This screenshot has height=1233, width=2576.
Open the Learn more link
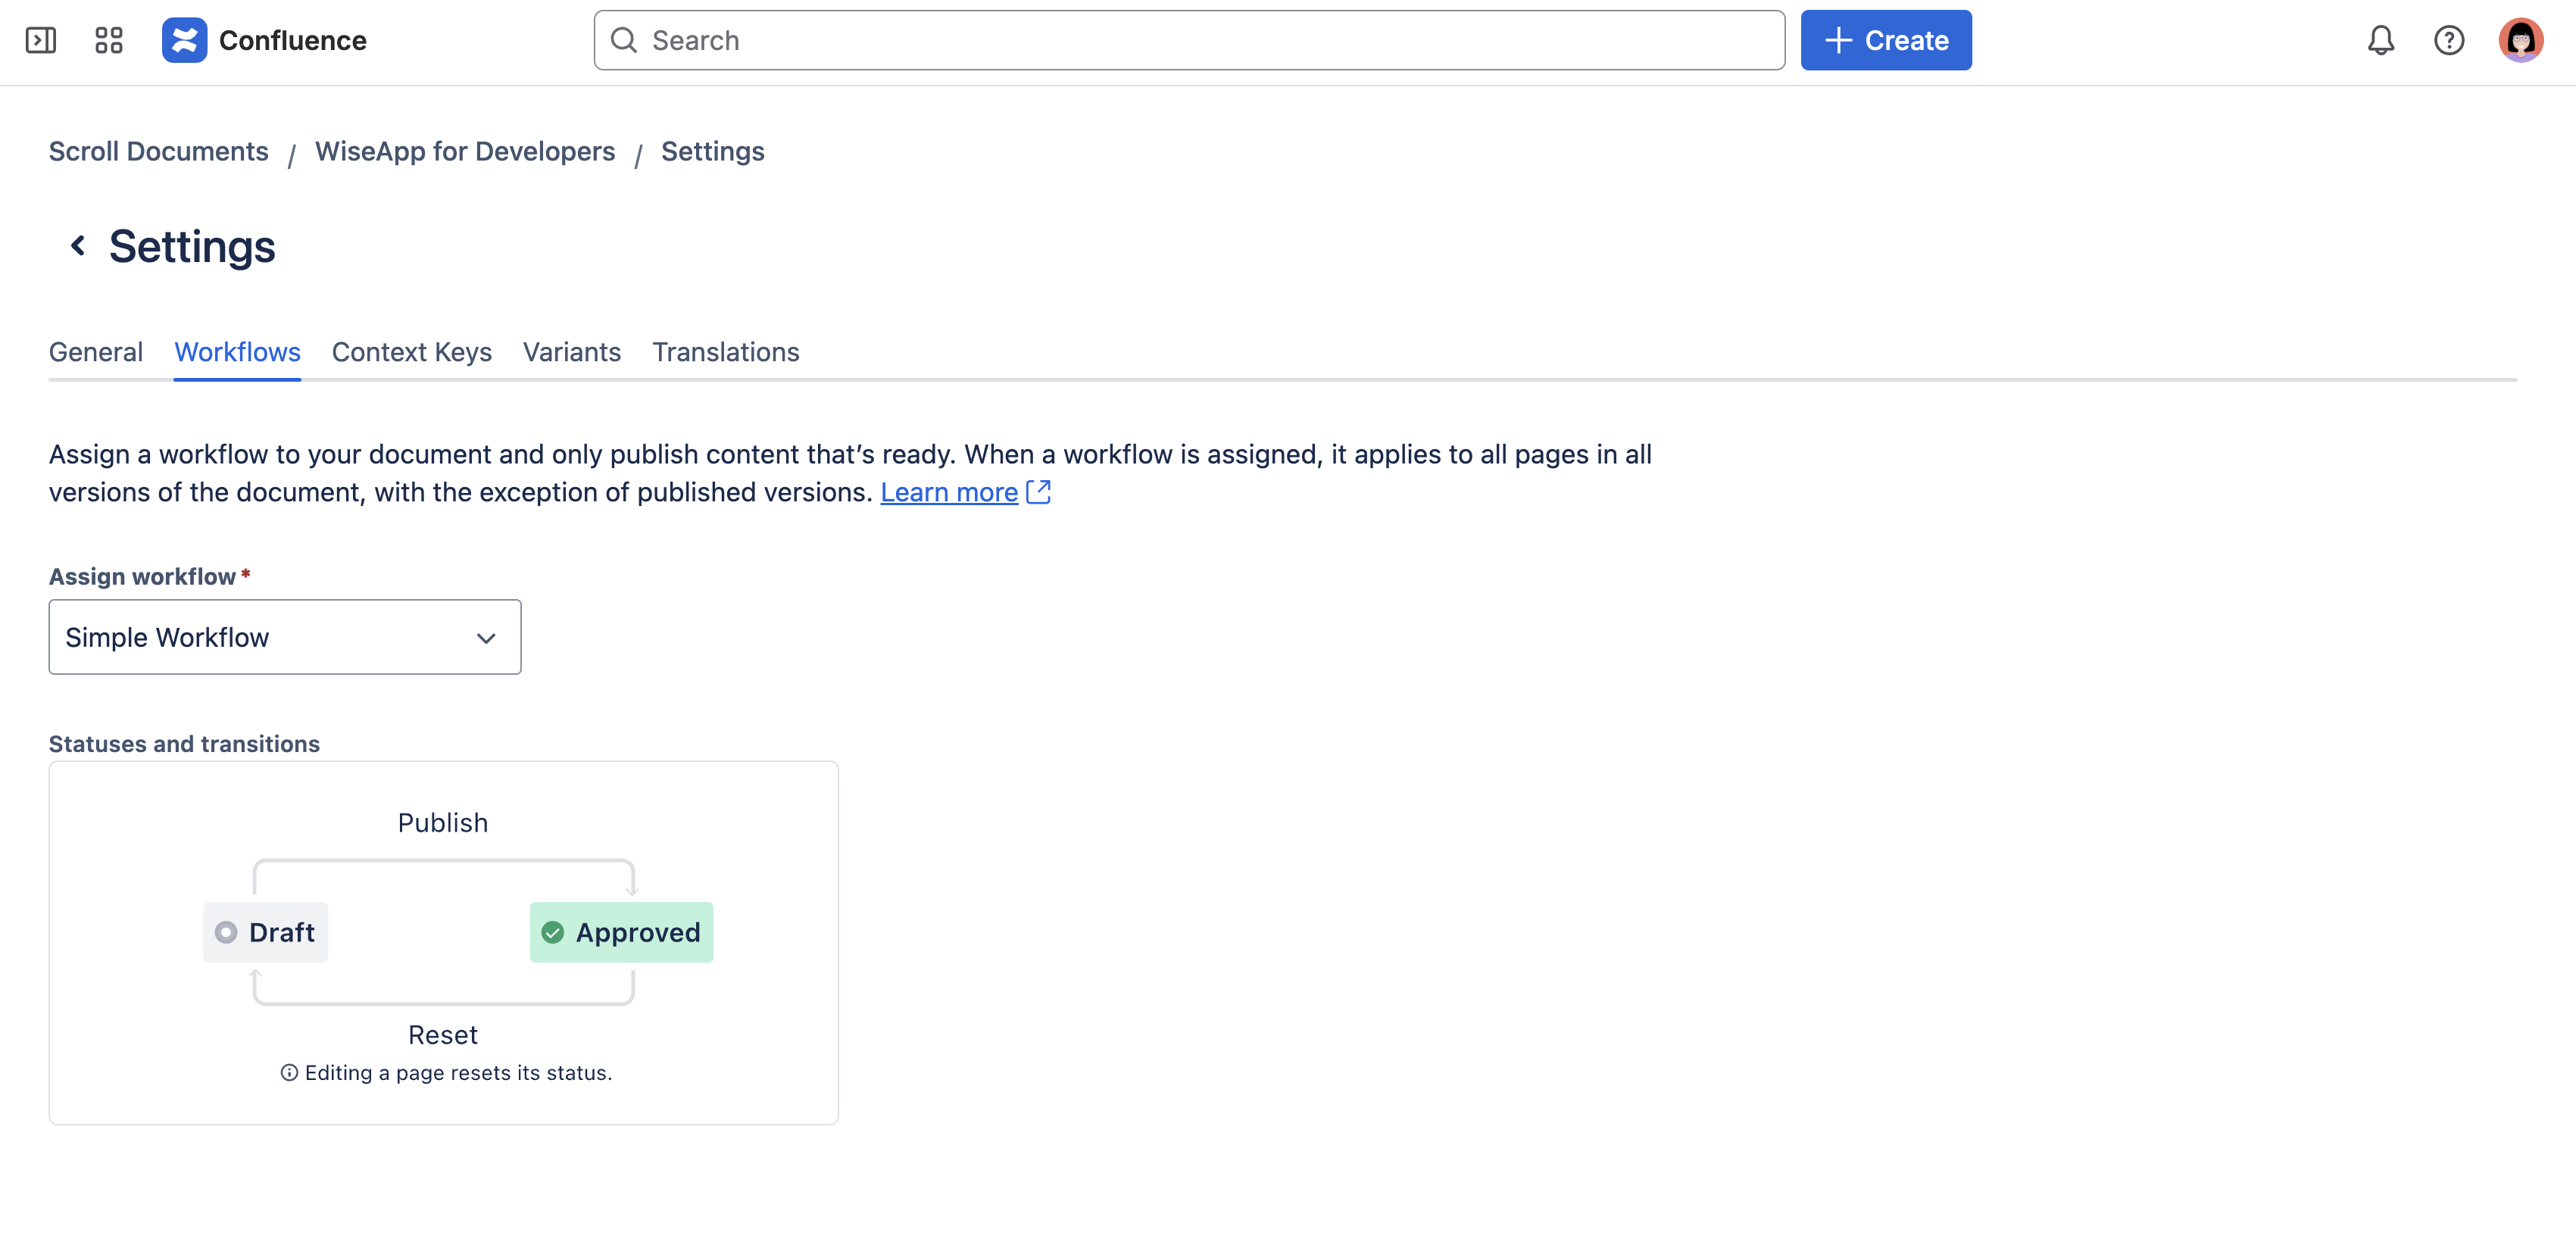[x=948, y=491]
